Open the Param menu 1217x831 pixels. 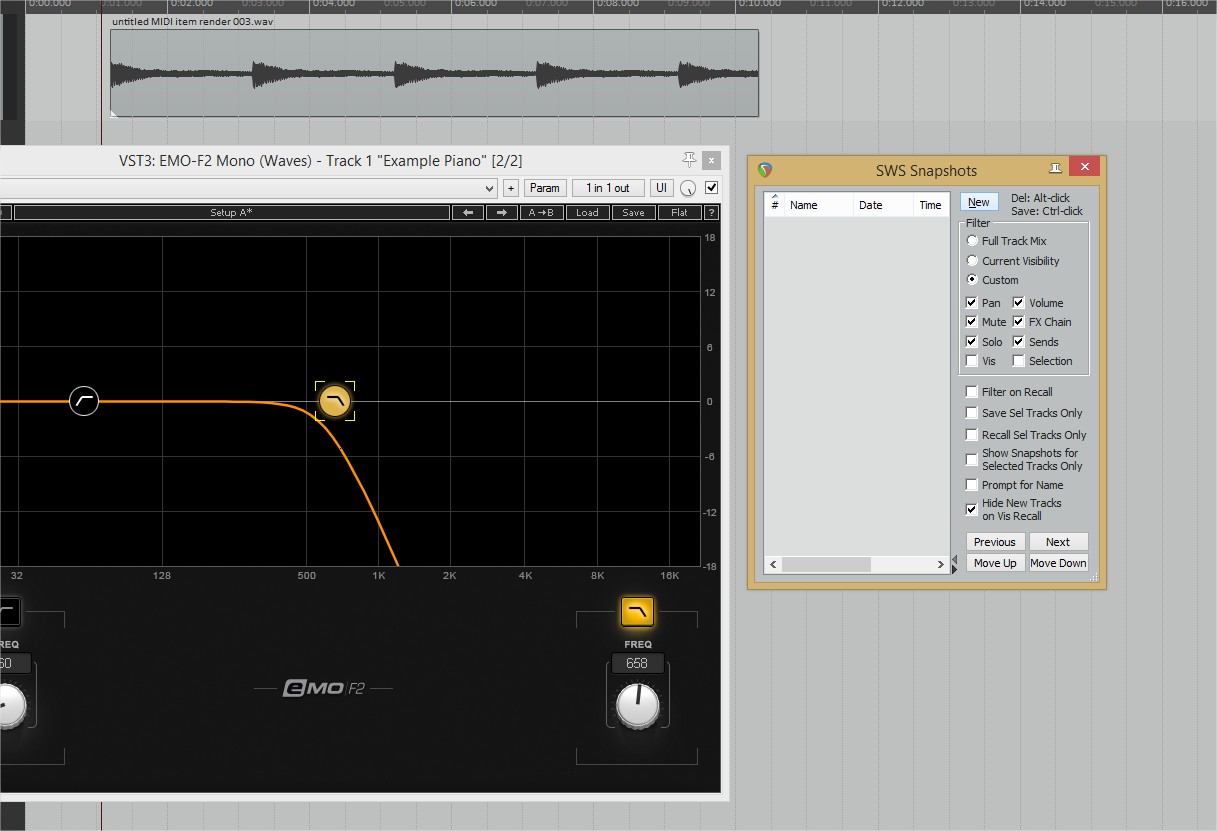coord(545,188)
